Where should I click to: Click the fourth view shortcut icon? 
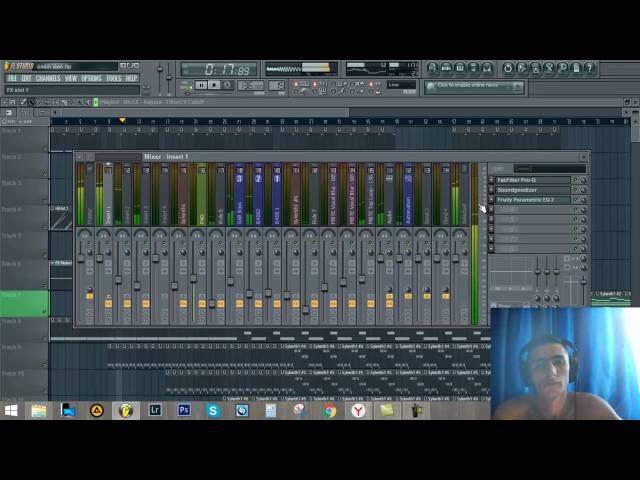473,68
